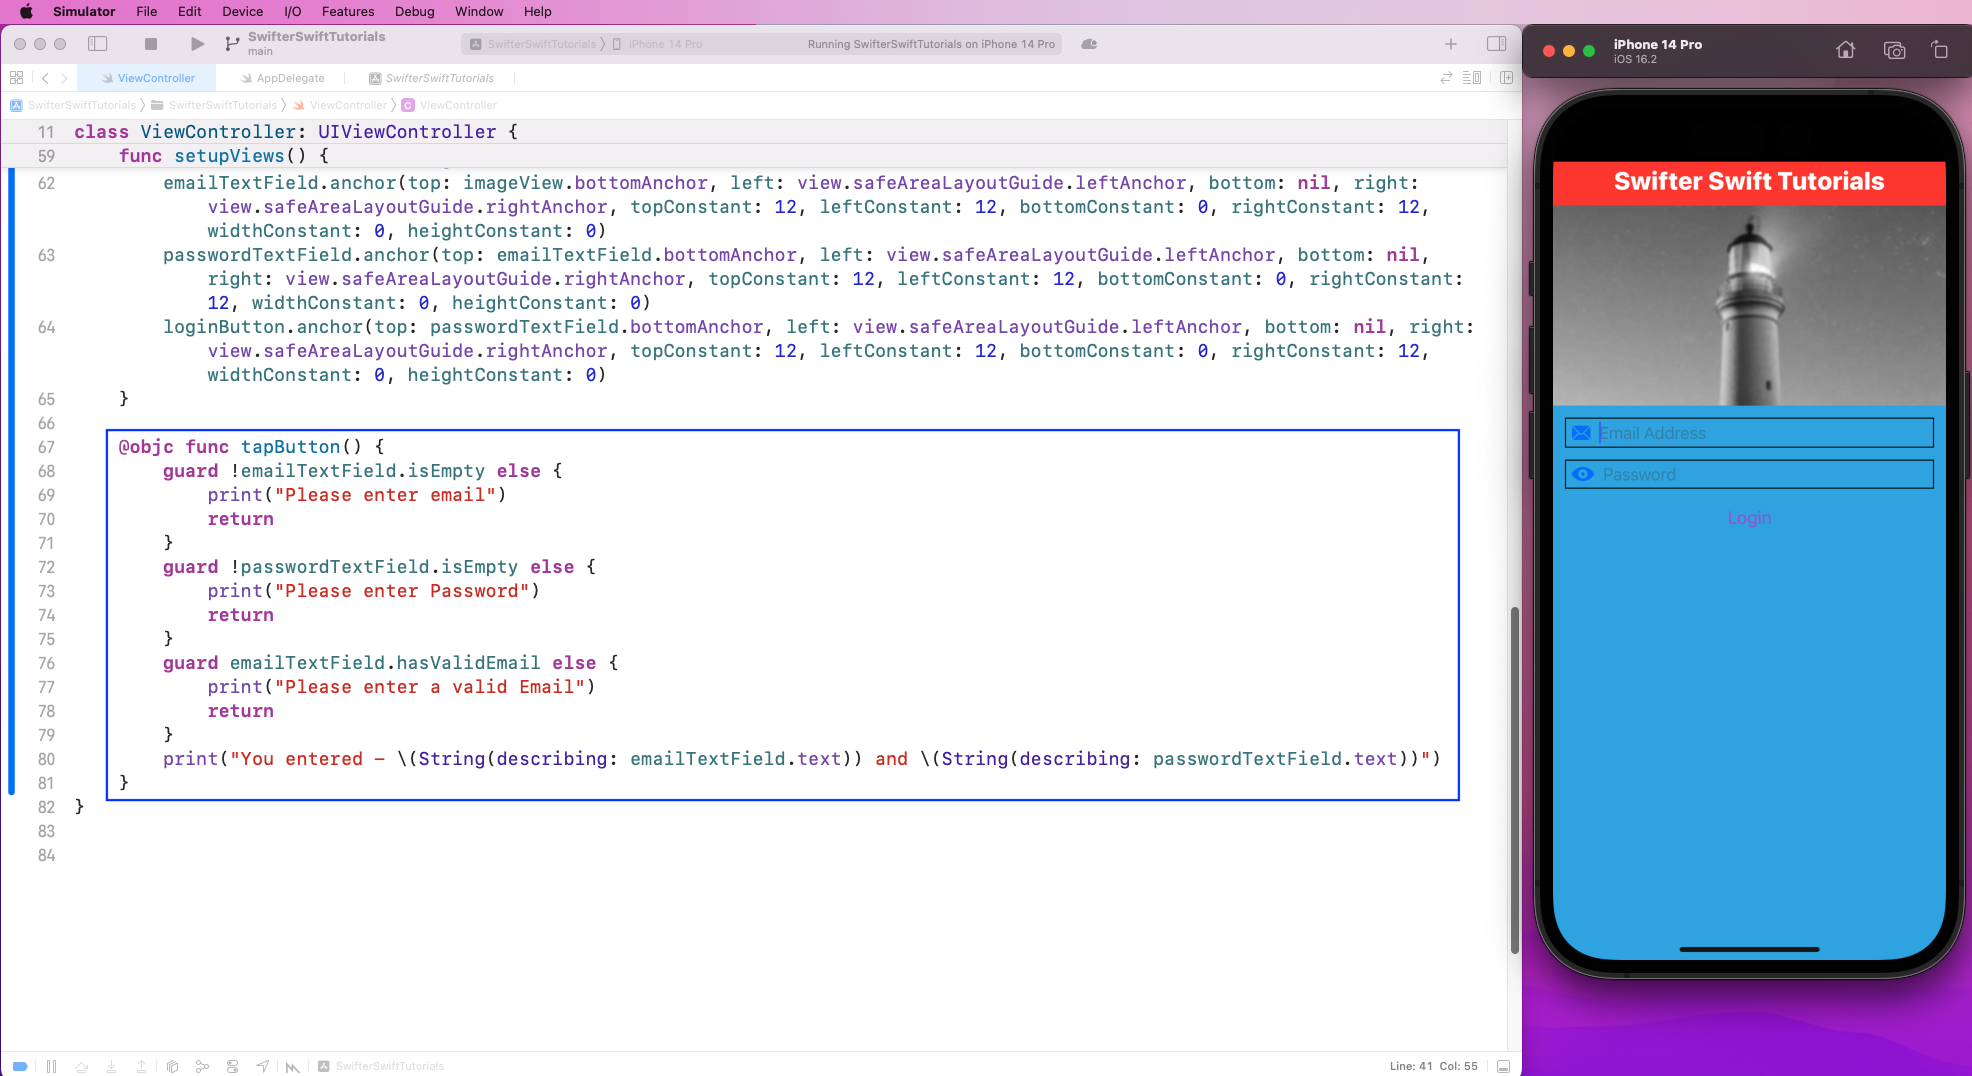Screen dimensions: 1972x1076
Task: Open the related items grid menu
Action: coord(16,78)
